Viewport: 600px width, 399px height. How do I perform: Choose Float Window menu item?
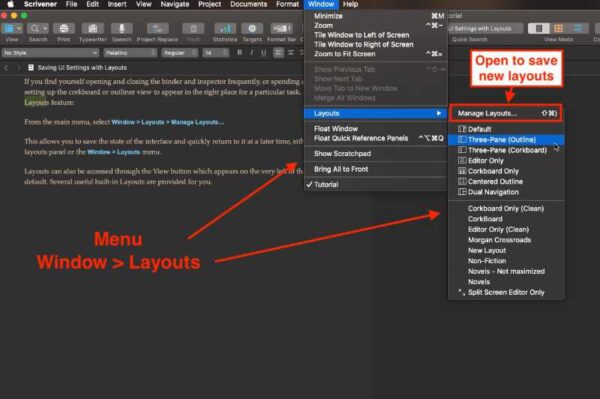tap(376, 129)
